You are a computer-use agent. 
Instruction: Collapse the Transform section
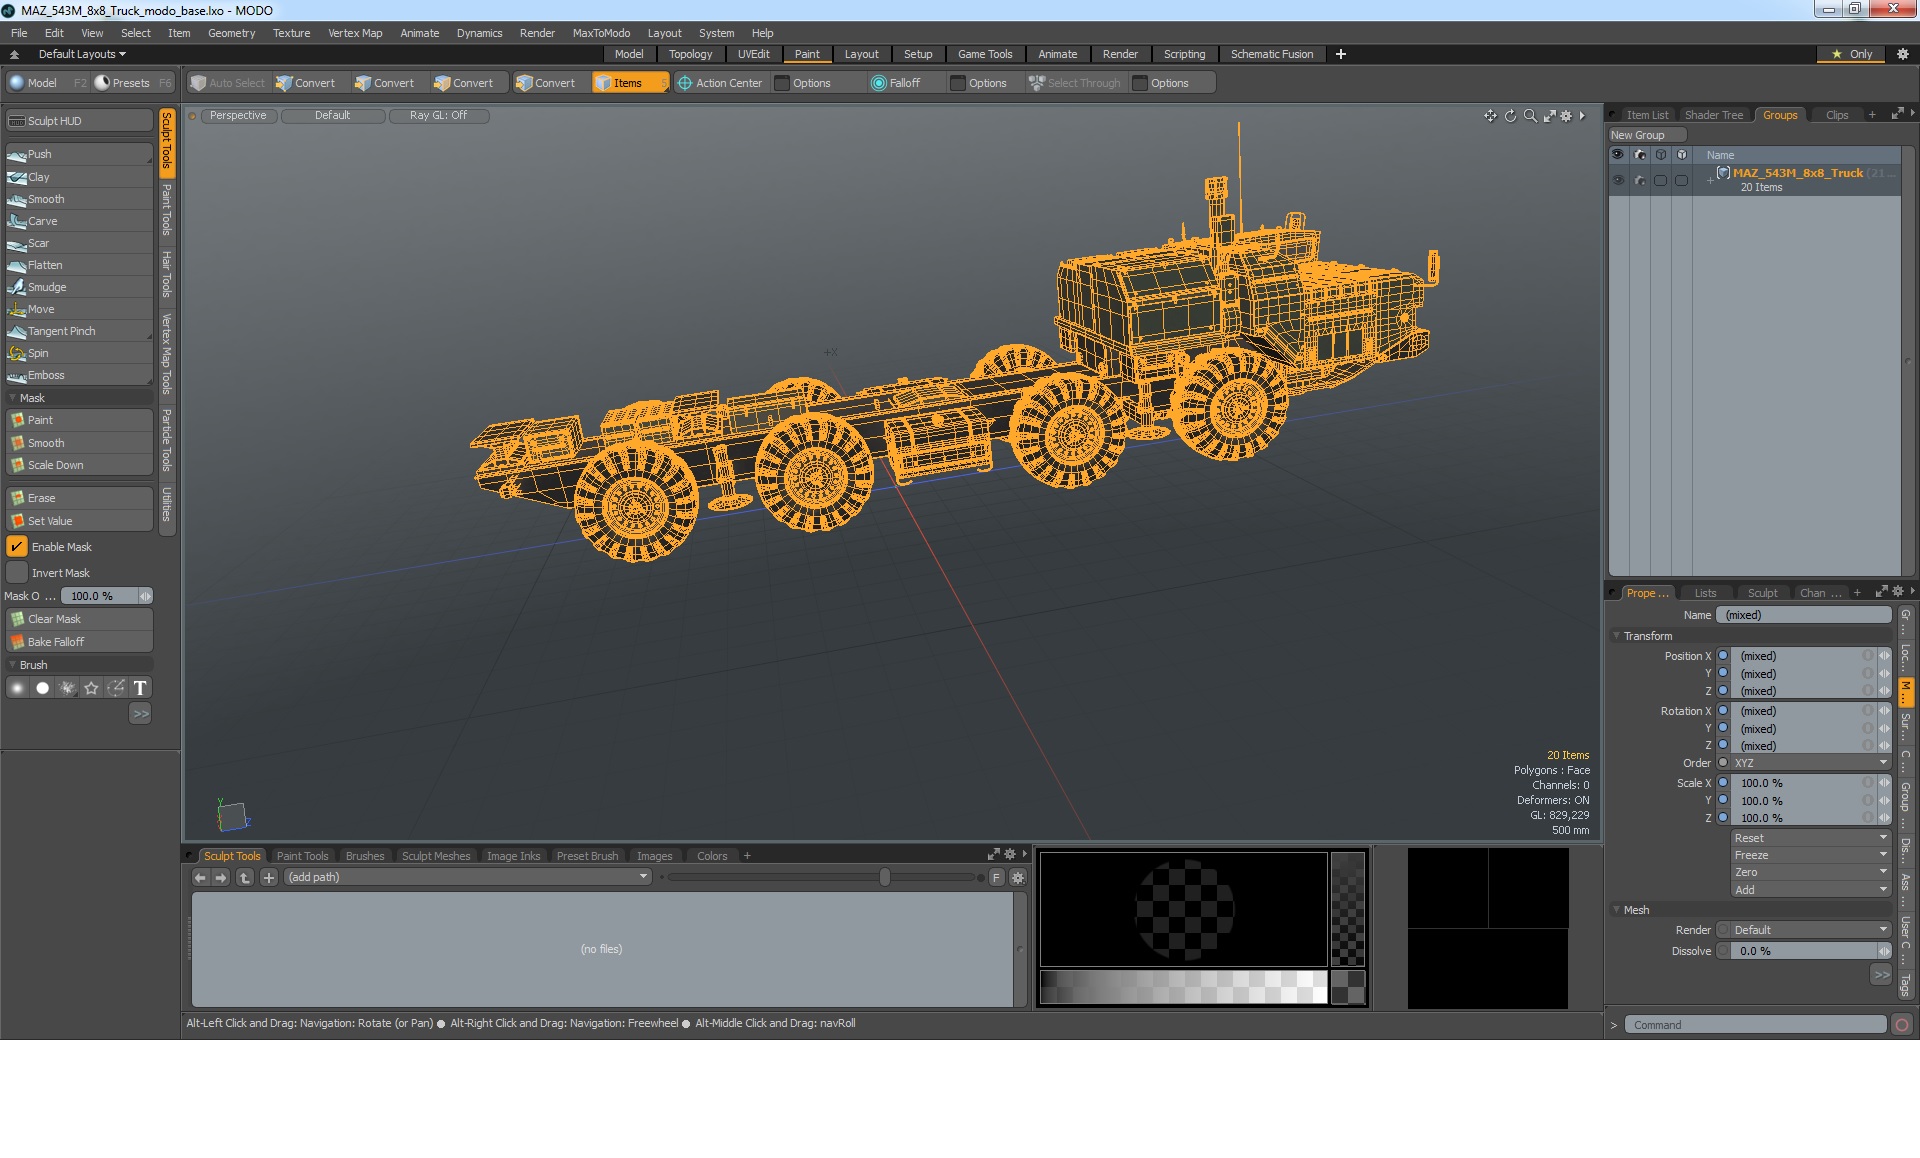click(x=1616, y=636)
